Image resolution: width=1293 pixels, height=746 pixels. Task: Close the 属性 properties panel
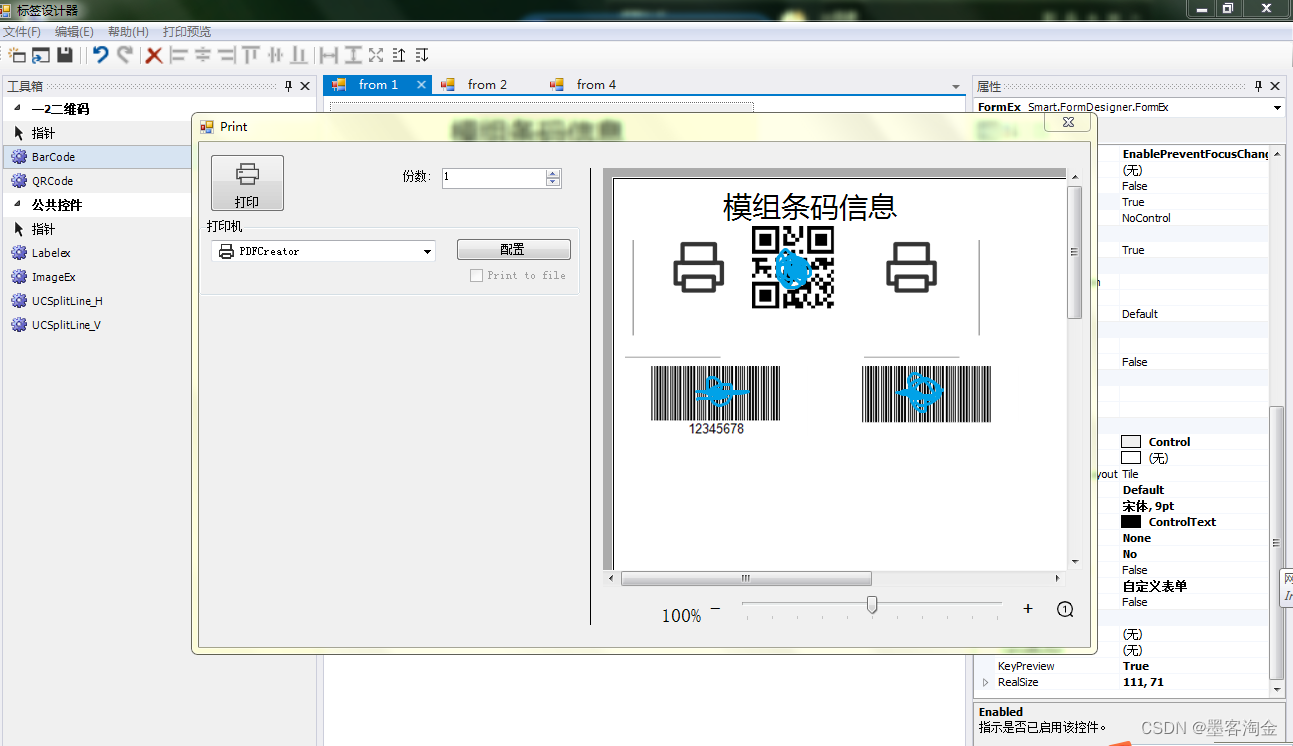(x=1275, y=86)
